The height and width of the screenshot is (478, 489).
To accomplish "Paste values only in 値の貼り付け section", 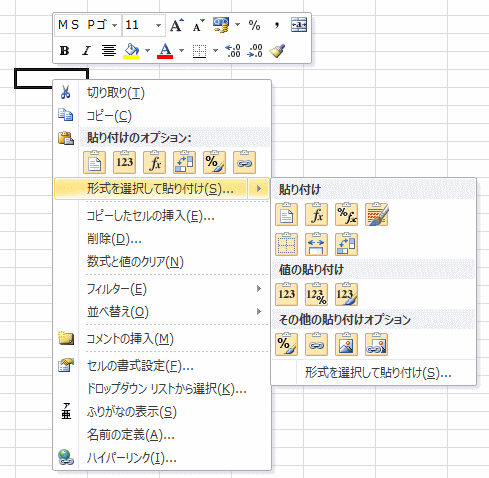I will (286, 294).
